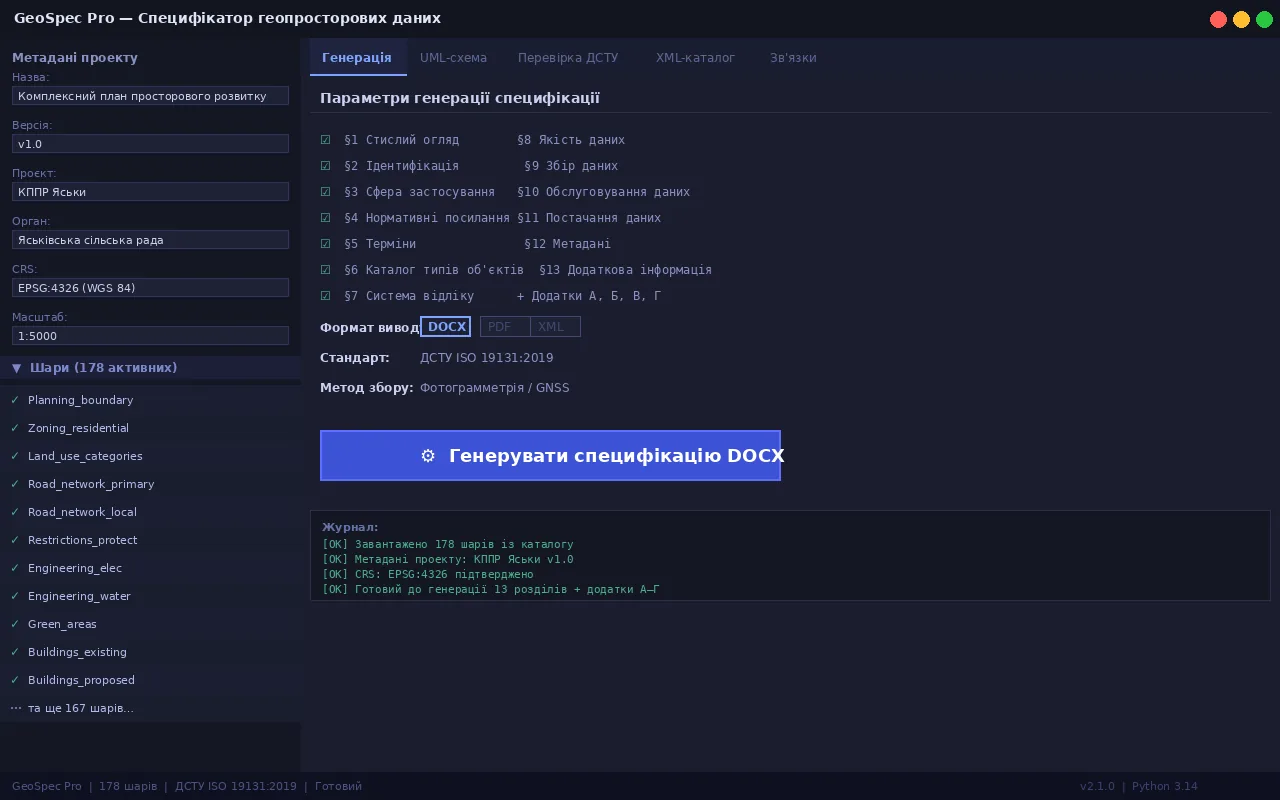This screenshot has height=800, width=1280.
Task: Click the yellow minimize window dot
Action: [1241, 19]
